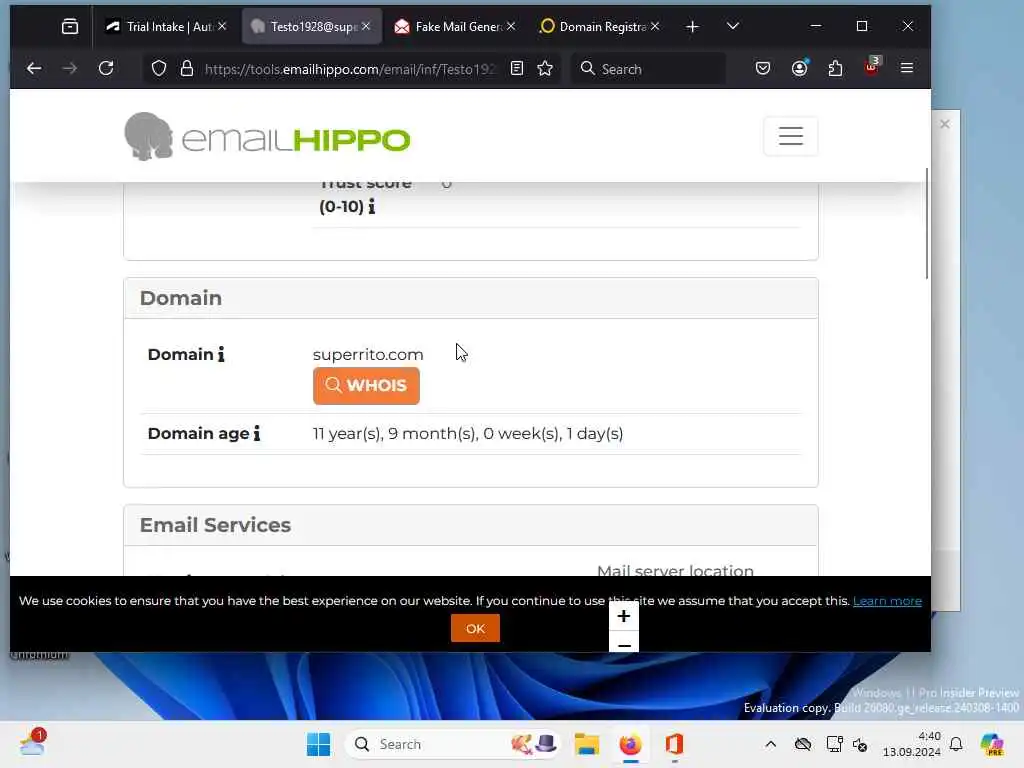Viewport: 1024px width, 768px height.
Task: Close the Testo1928@super tab
Action: pos(366,26)
